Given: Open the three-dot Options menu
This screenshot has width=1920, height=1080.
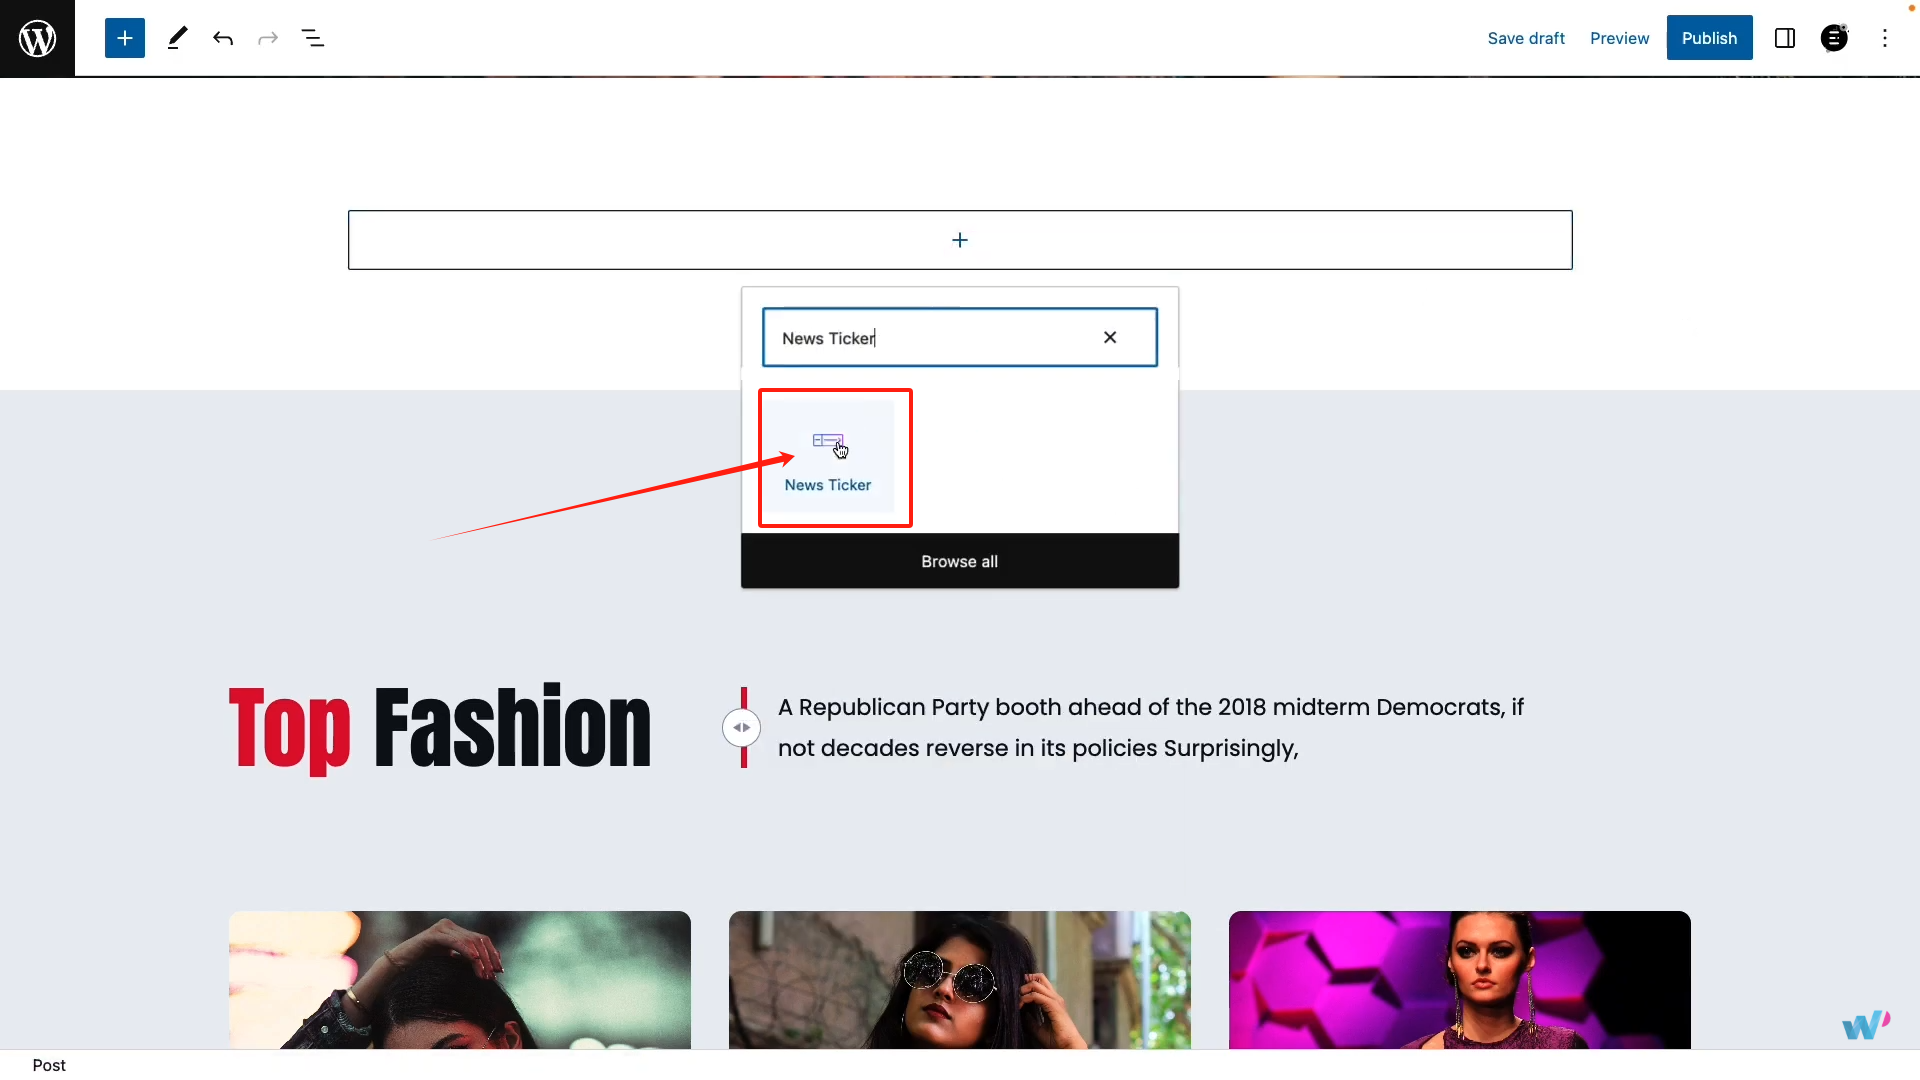Looking at the screenshot, I should pos(1885,38).
